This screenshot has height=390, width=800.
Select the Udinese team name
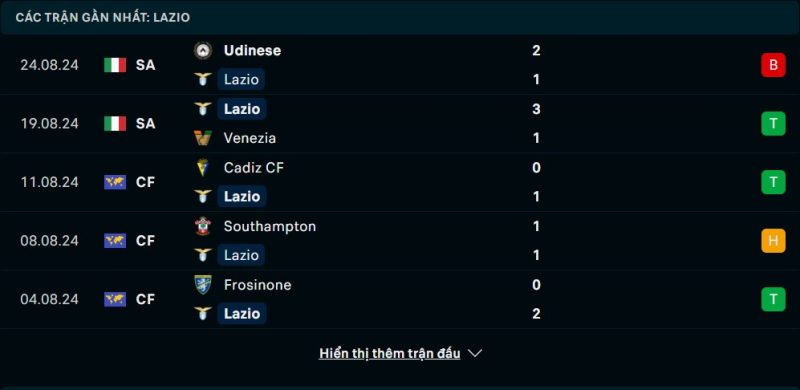tap(252, 51)
